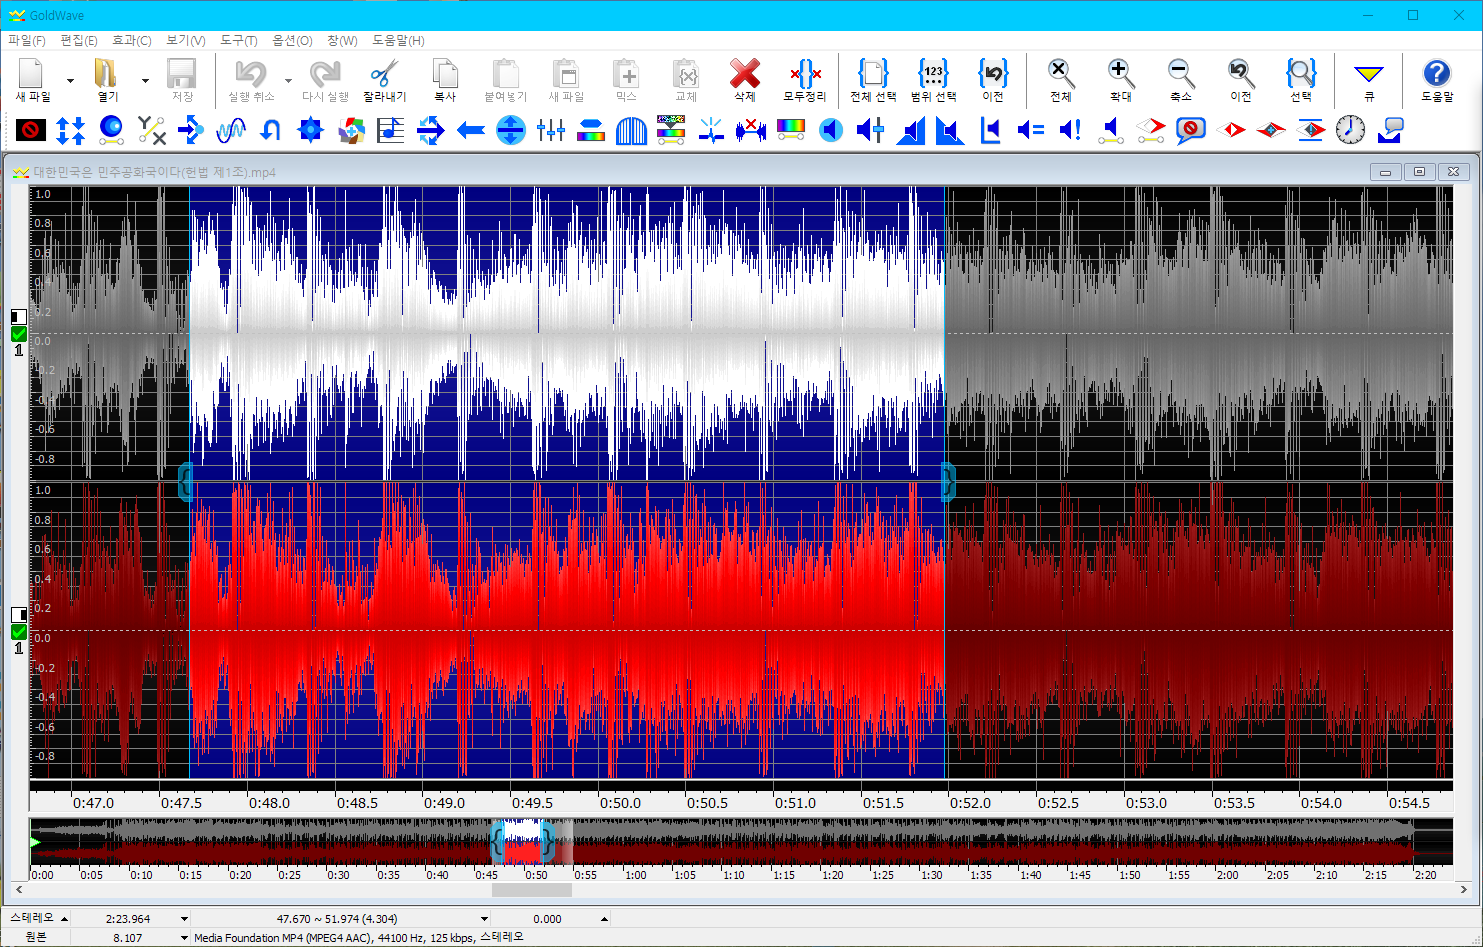
Task: Click the Fade Out triangle icon
Action: coord(951,130)
